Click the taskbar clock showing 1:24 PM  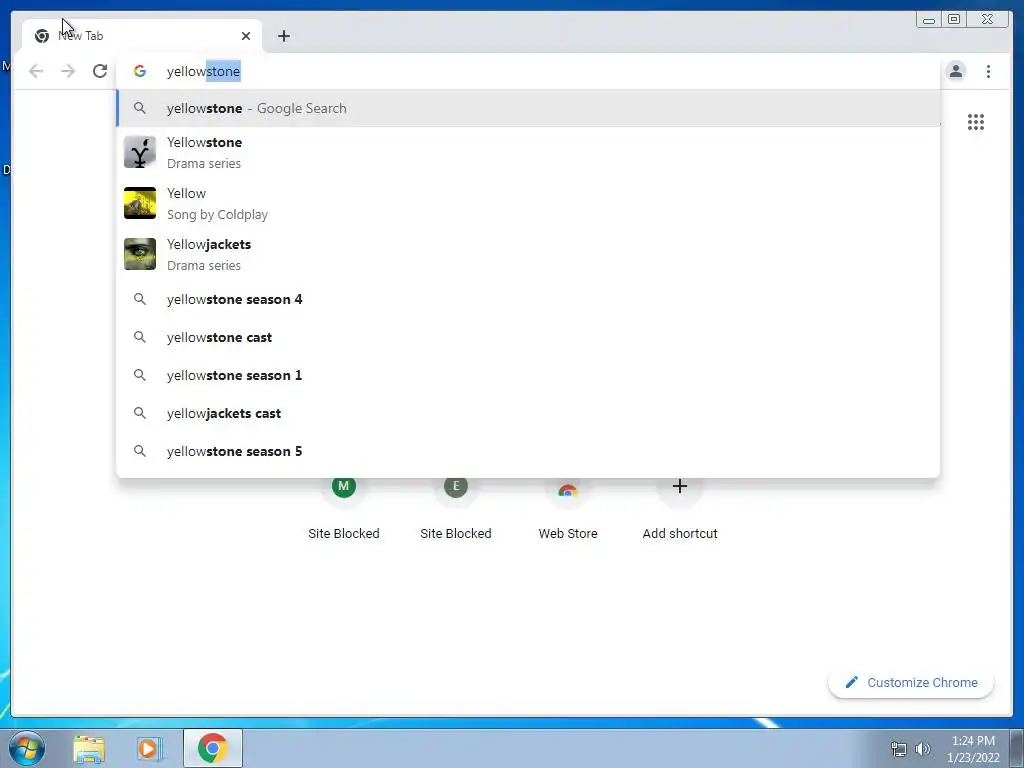(x=973, y=749)
